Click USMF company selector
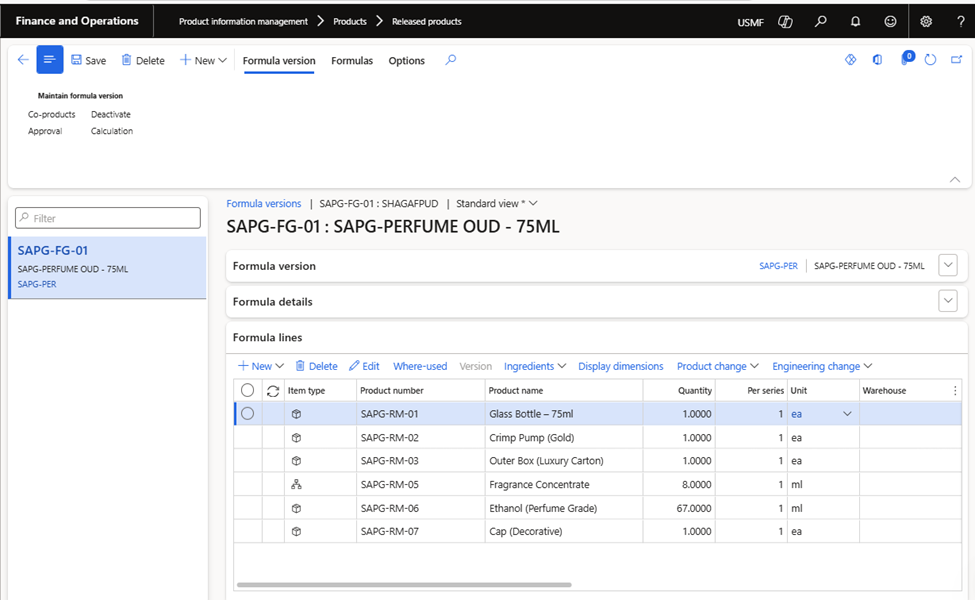 (751, 22)
